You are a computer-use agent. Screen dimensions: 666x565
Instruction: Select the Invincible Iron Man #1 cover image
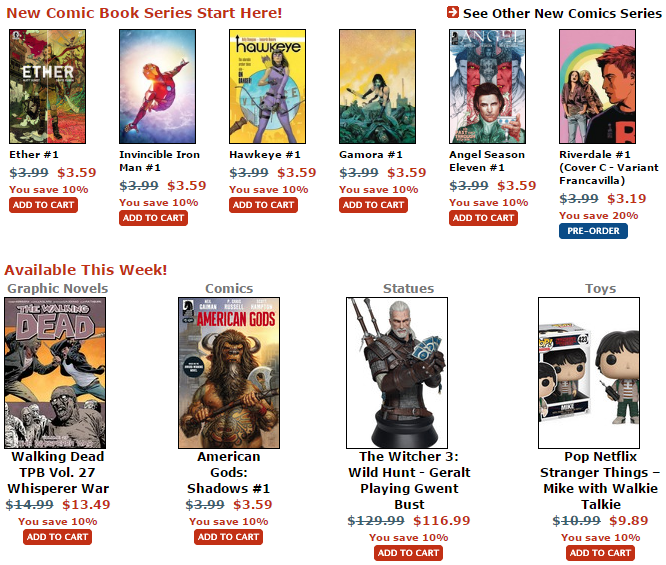tap(158, 86)
